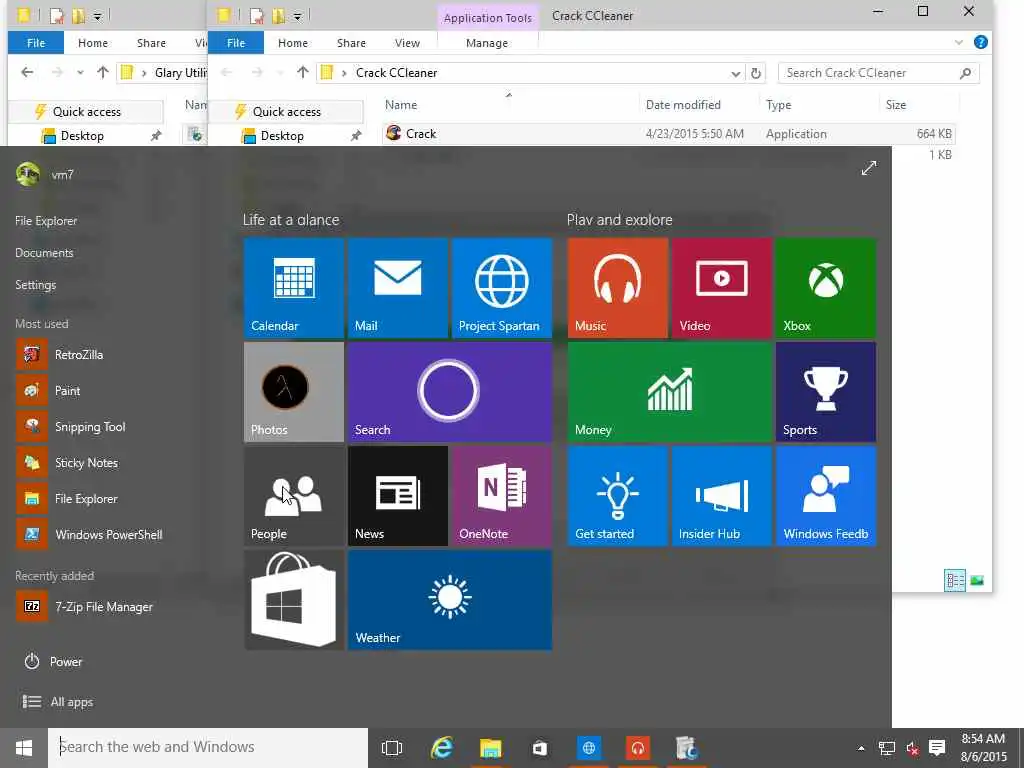Open the Store shopping bag tile
Viewport: 1024px width, 768px height.
(x=293, y=600)
